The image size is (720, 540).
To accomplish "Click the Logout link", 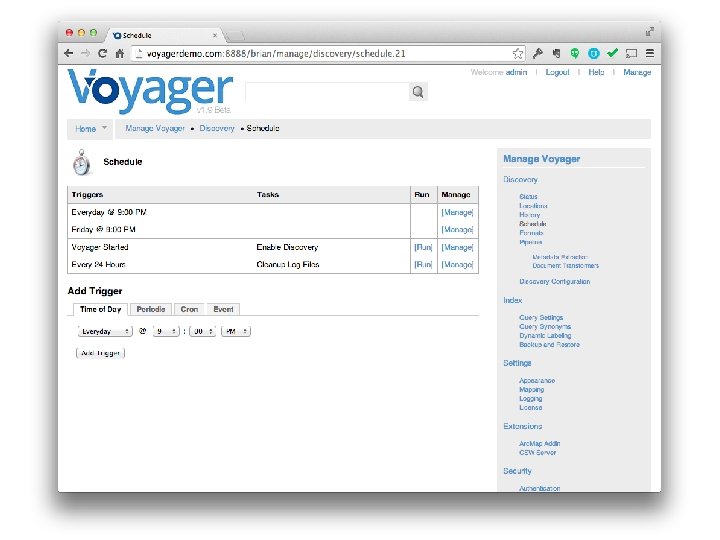I will 557,72.
